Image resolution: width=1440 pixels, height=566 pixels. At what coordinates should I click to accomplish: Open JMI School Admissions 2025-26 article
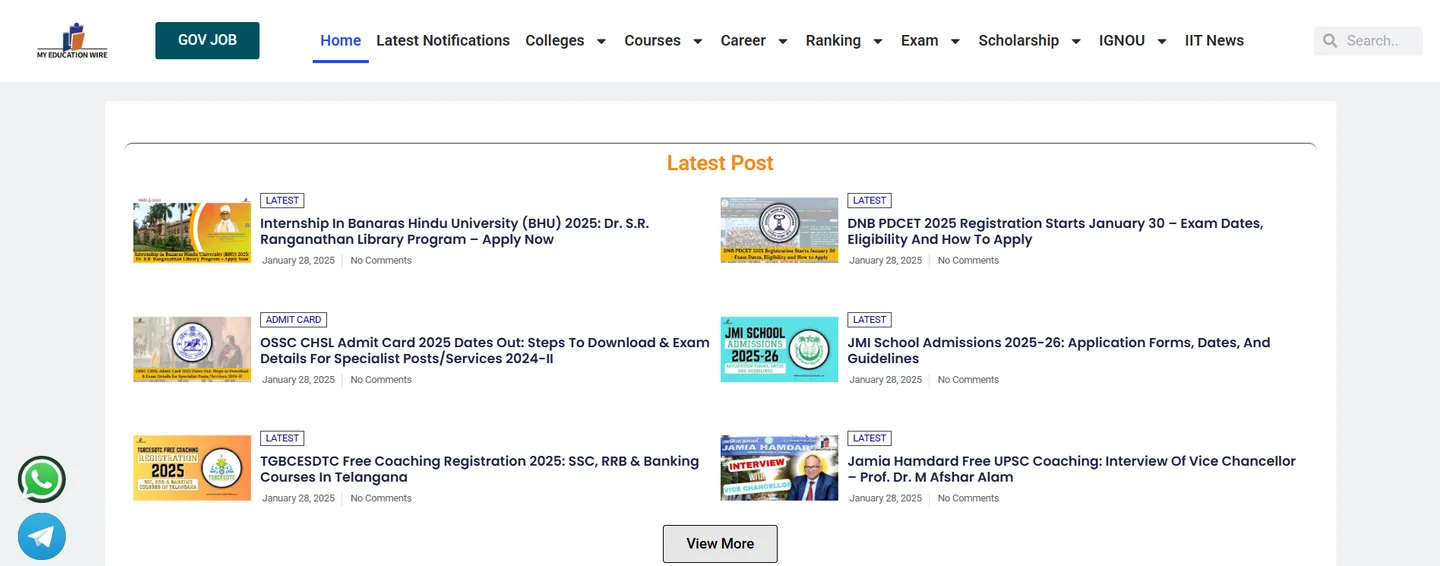pos(1059,350)
